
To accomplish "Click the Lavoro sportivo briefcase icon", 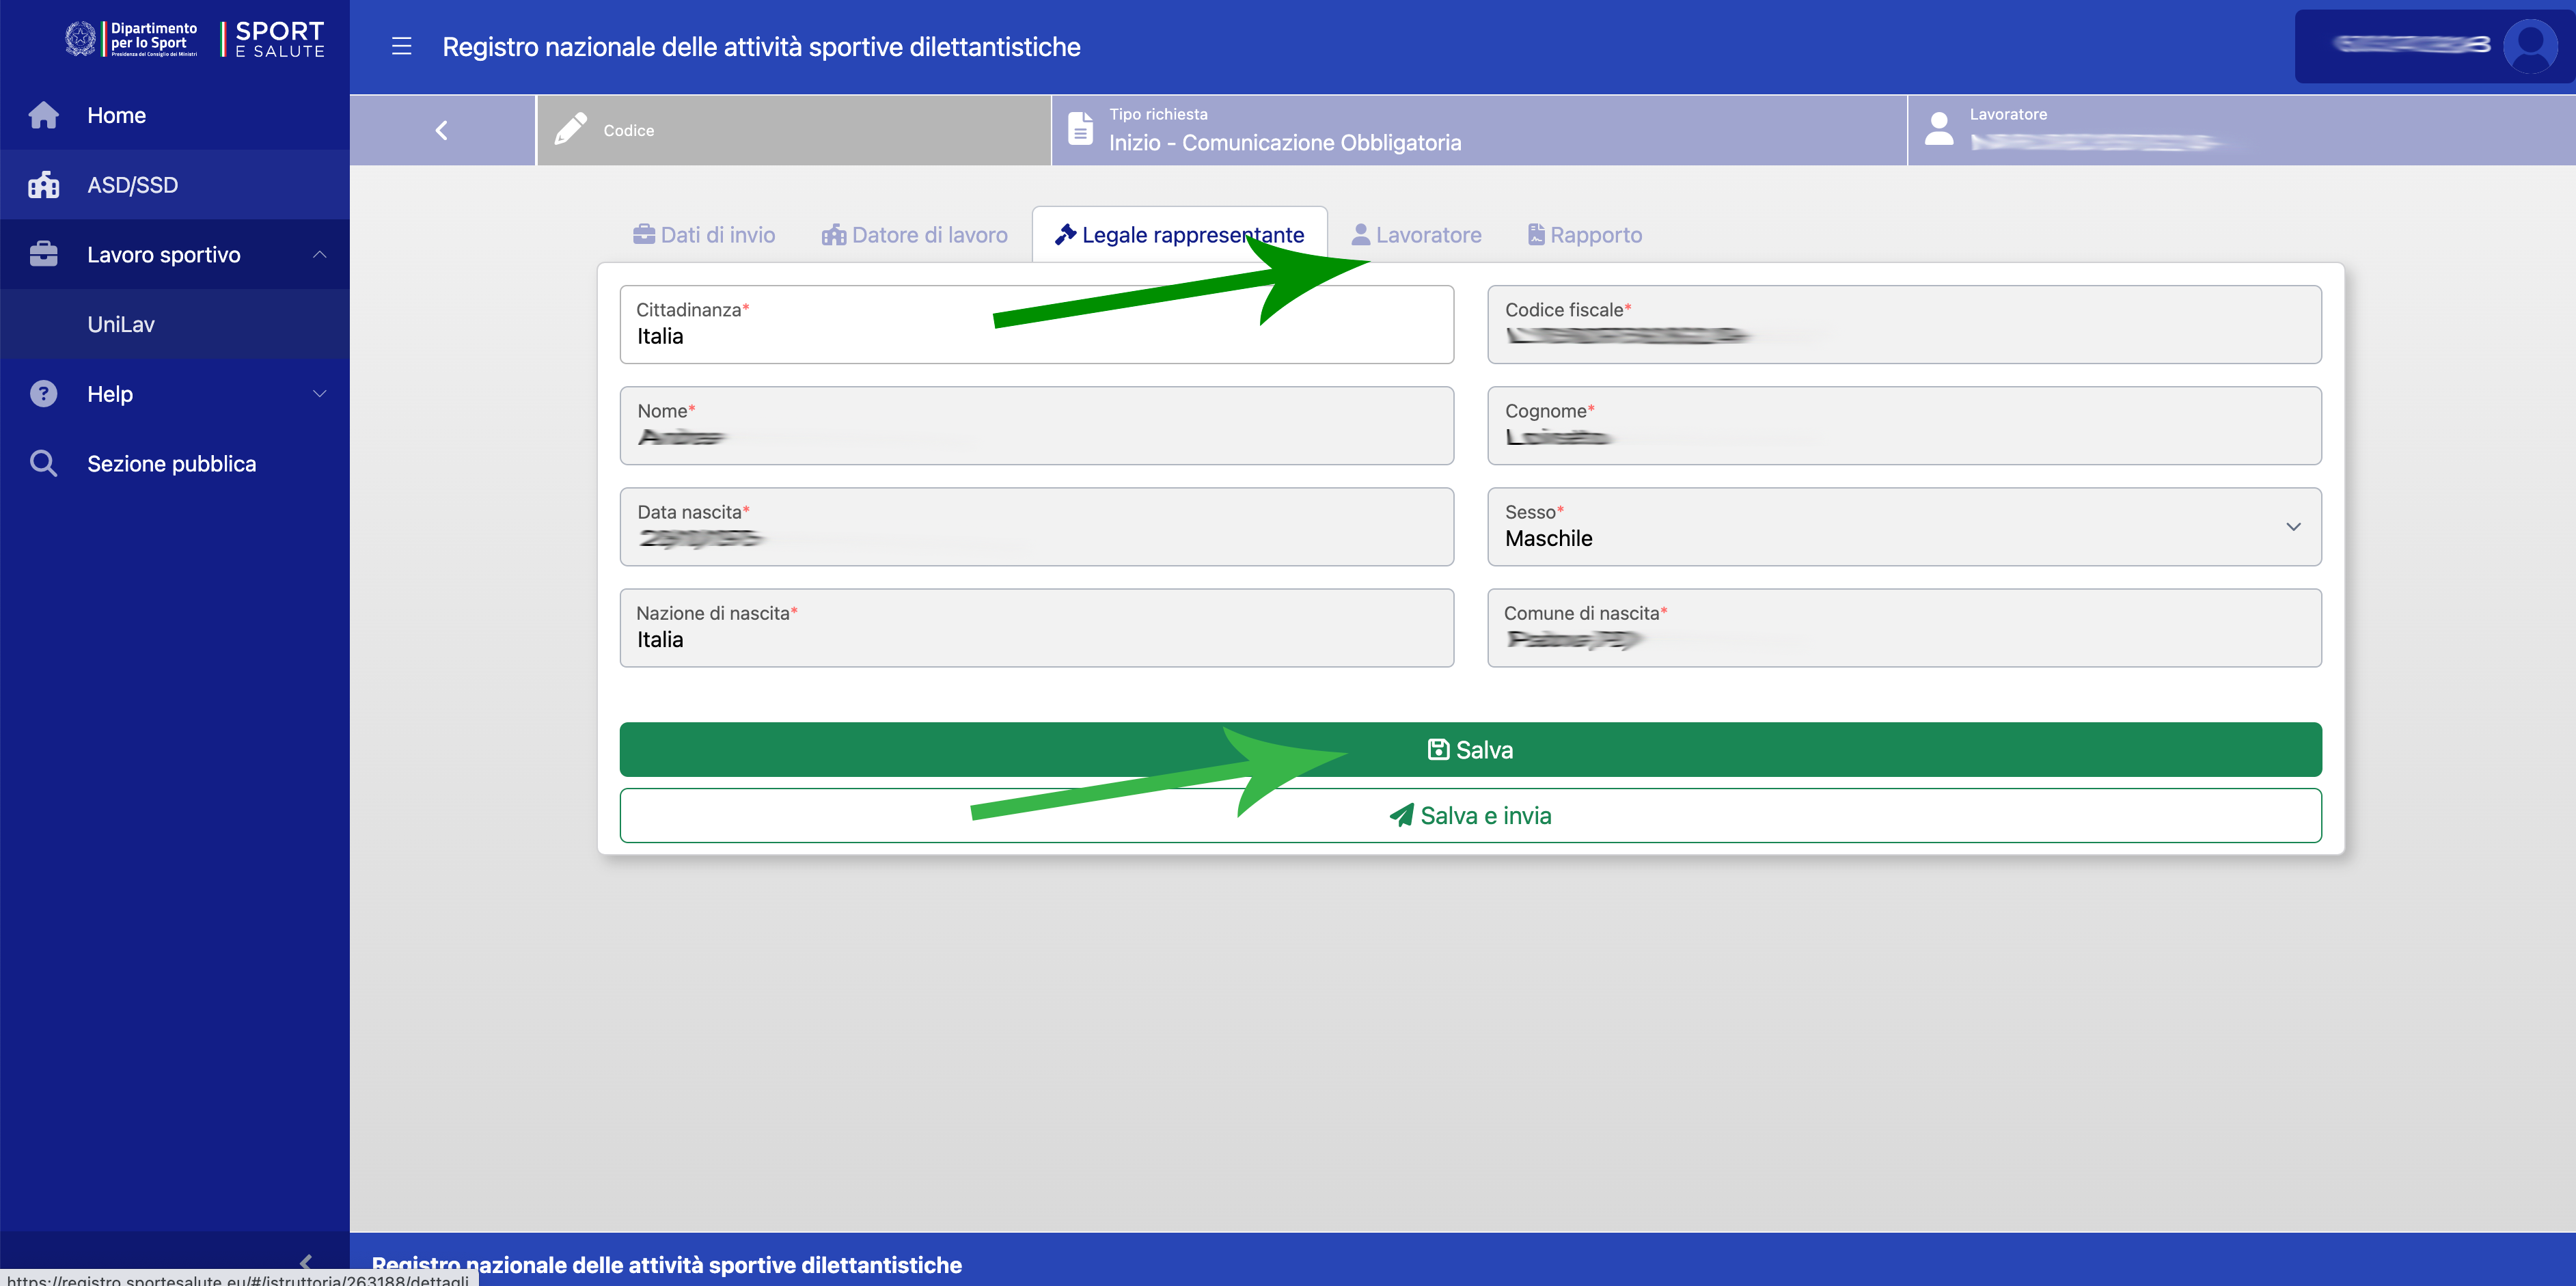I will click(43, 254).
